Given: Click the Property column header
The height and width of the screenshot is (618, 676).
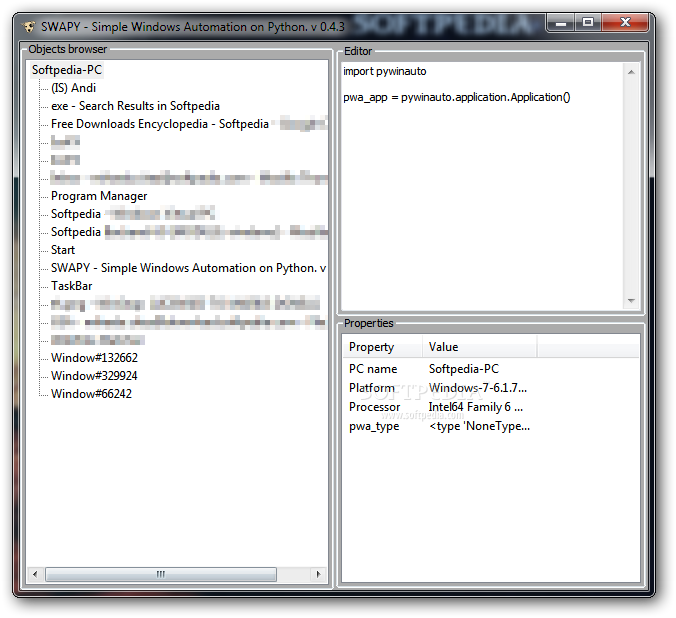Looking at the screenshot, I should pyautogui.click(x=383, y=347).
